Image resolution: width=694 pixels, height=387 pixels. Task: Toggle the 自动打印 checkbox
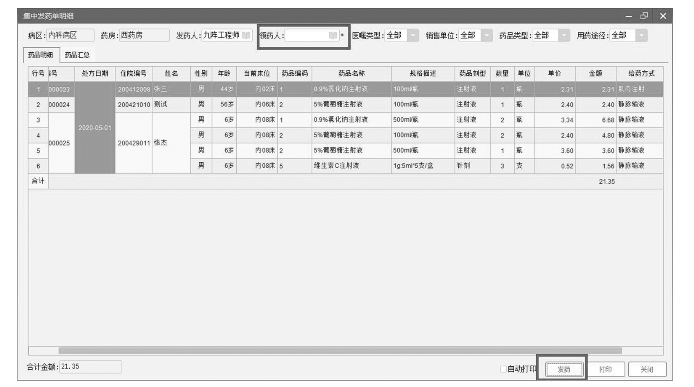click(x=503, y=369)
